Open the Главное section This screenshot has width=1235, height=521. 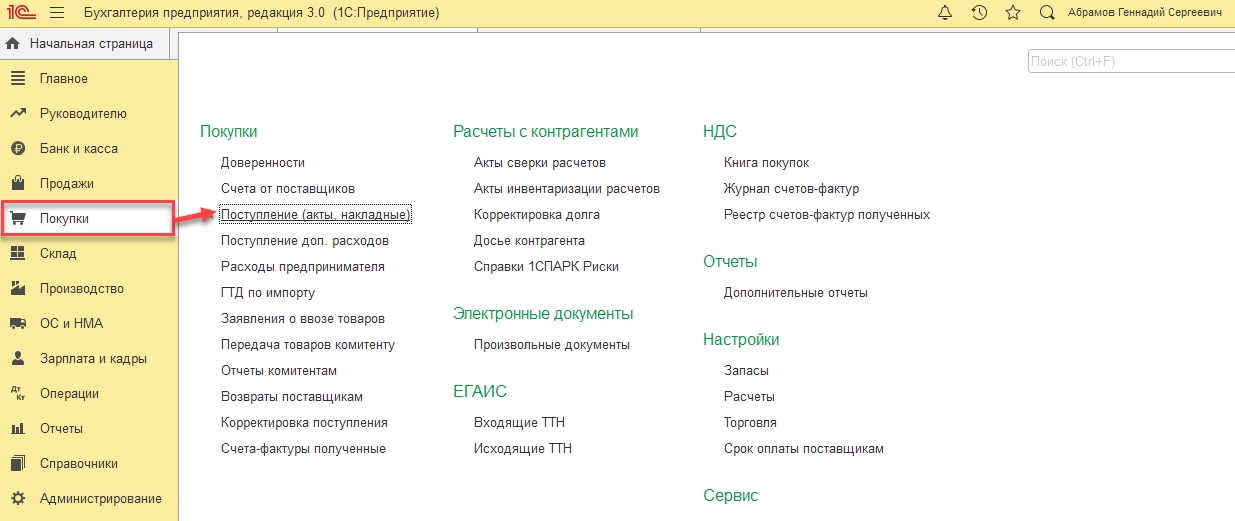[64, 79]
